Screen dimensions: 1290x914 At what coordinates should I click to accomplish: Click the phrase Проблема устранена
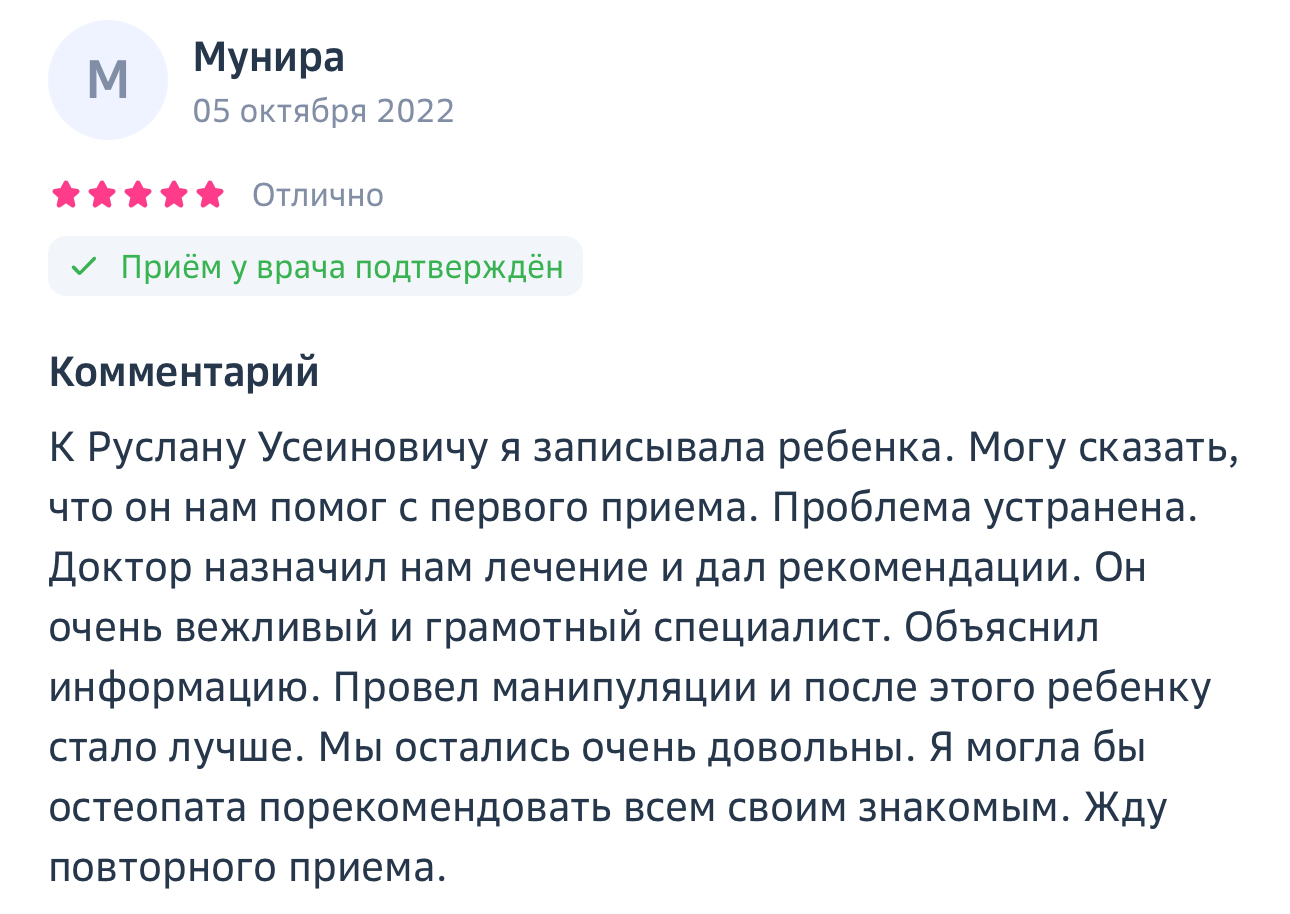(x=985, y=509)
